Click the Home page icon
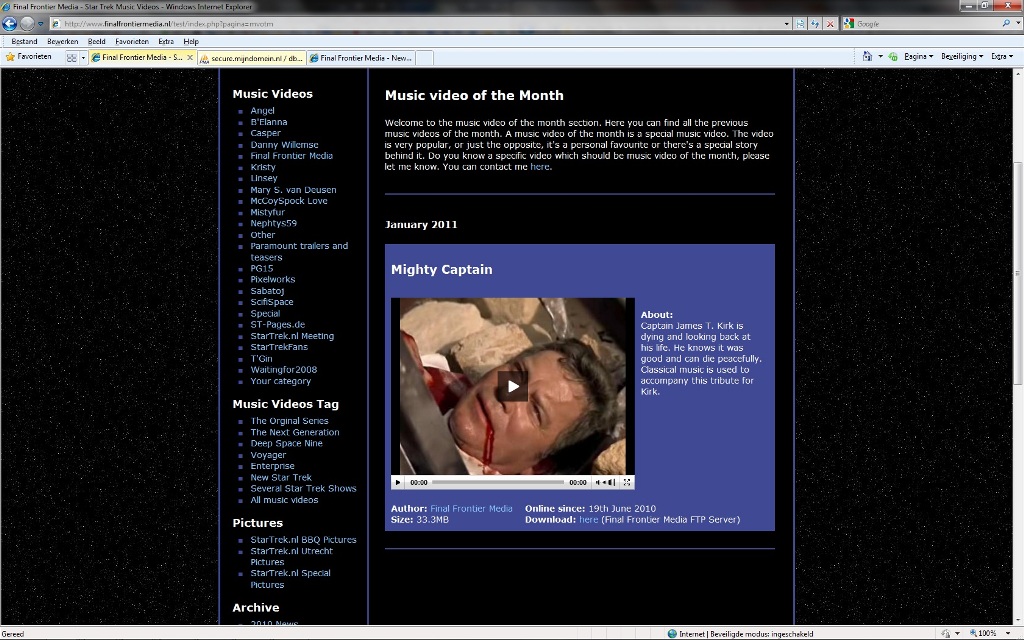This screenshot has width=1024, height=640. (x=867, y=57)
